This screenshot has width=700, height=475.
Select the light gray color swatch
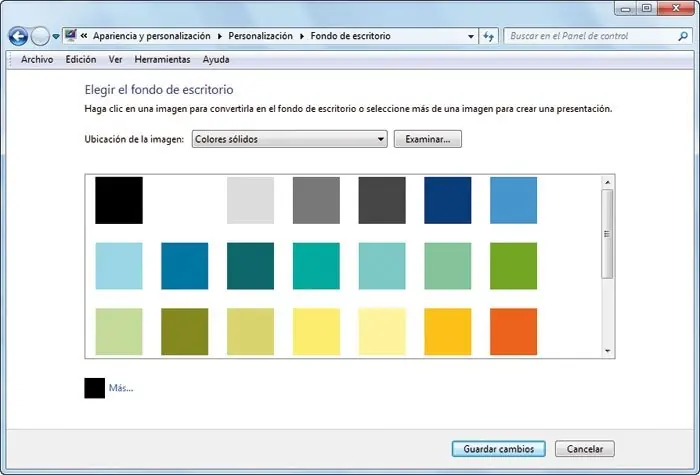[250, 200]
